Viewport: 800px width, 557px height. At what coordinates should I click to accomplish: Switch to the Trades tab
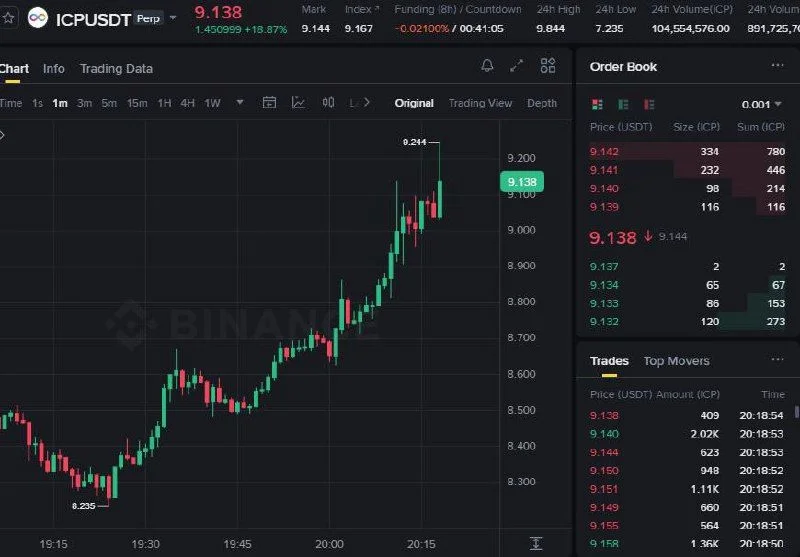(609, 361)
